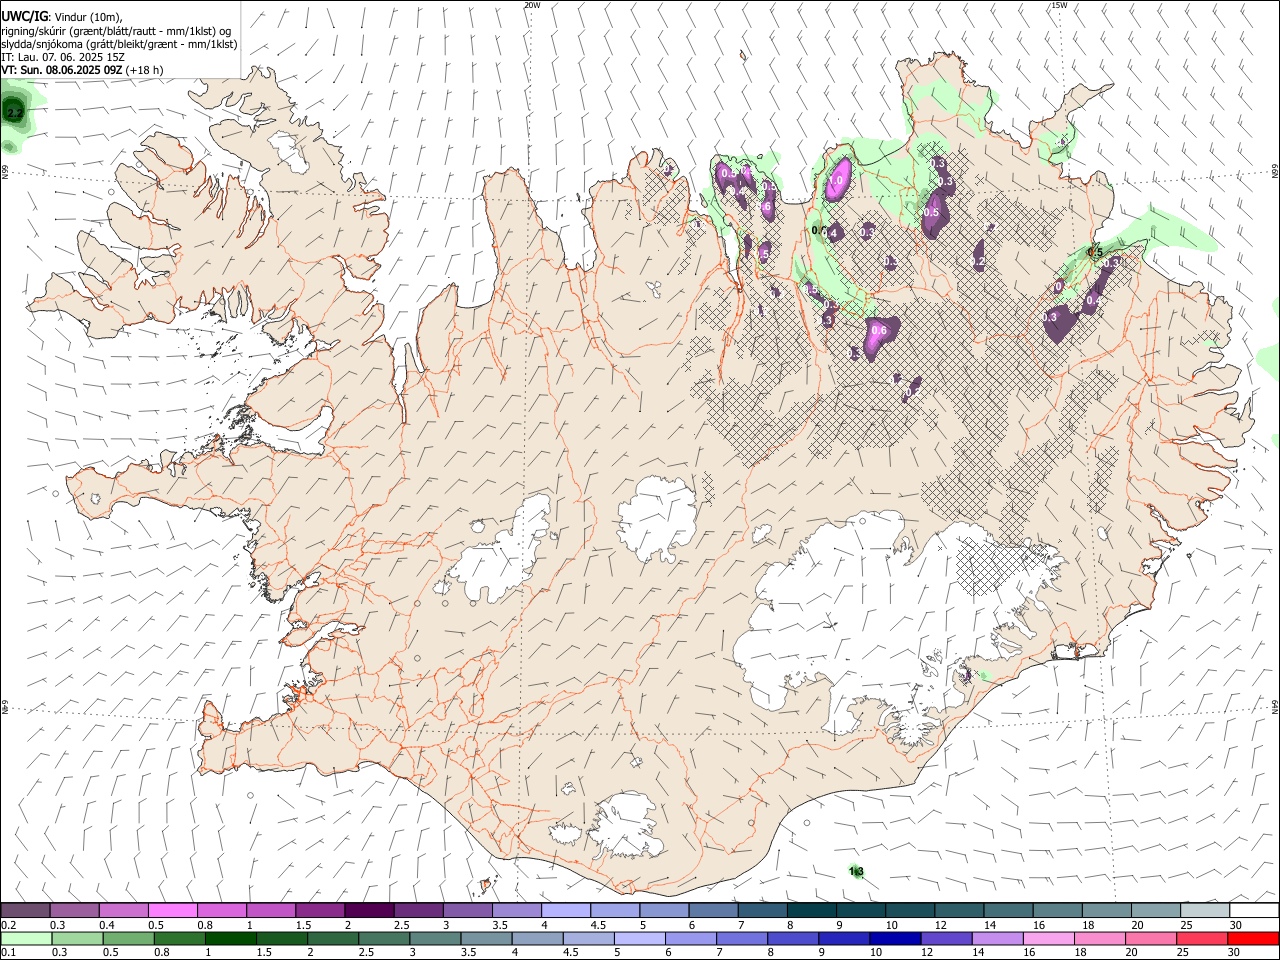Screen dimensions: 1280x960
Task: Click the 2.2 rain value near the top-left corner
Action: [14, 114]
